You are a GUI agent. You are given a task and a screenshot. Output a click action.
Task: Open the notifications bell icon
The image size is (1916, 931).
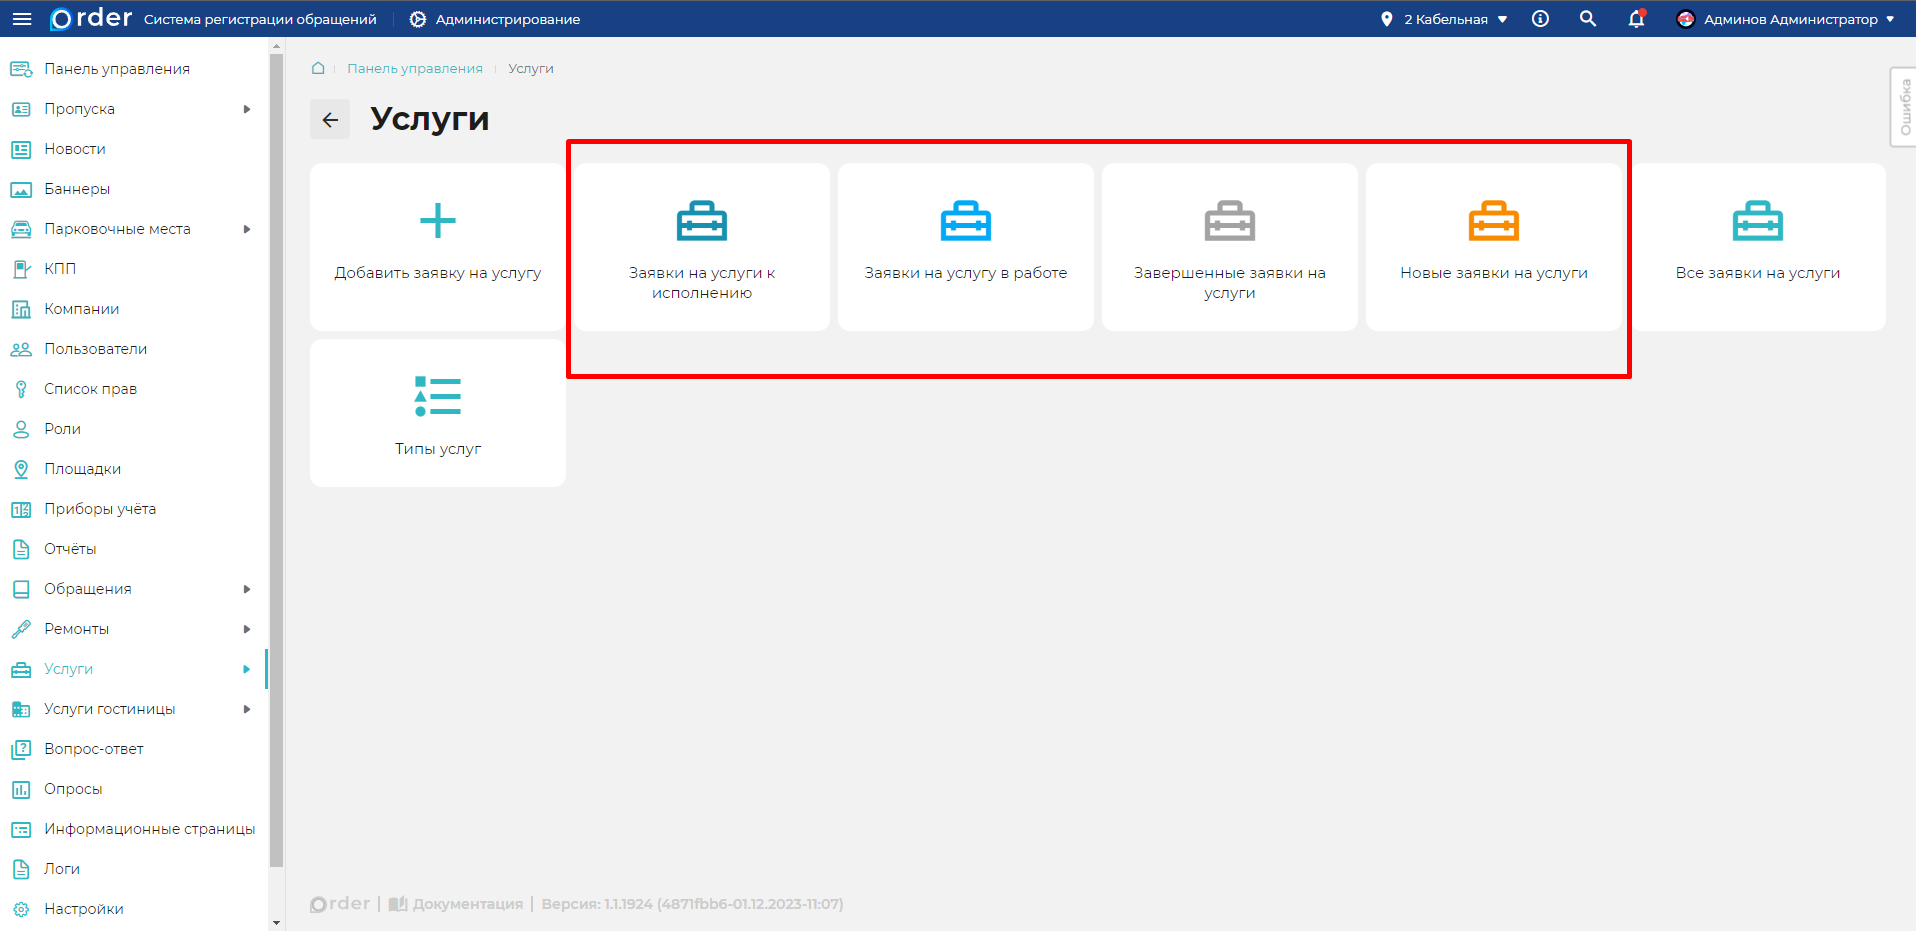click(x=1636, y=19)
